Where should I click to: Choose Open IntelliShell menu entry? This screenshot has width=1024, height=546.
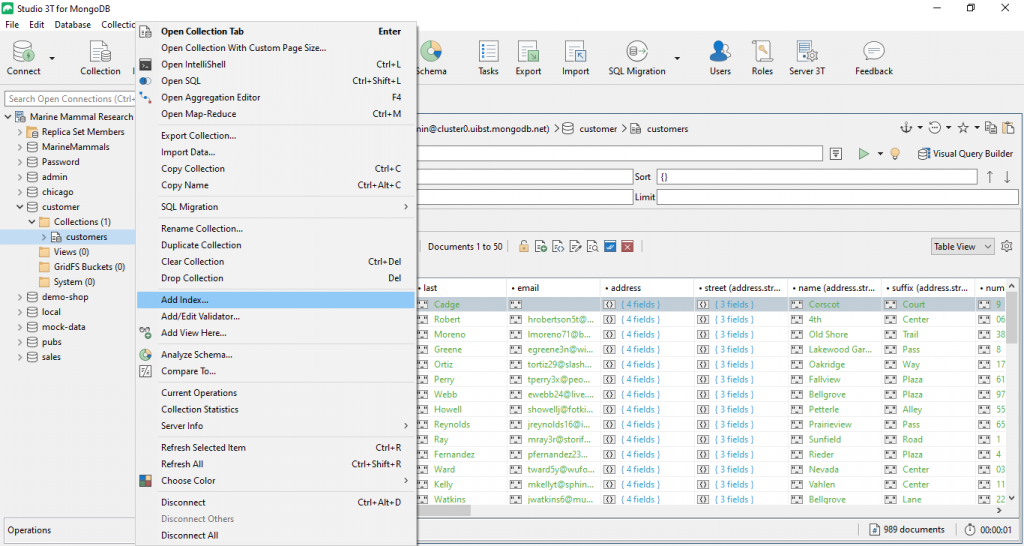[276, 64]
